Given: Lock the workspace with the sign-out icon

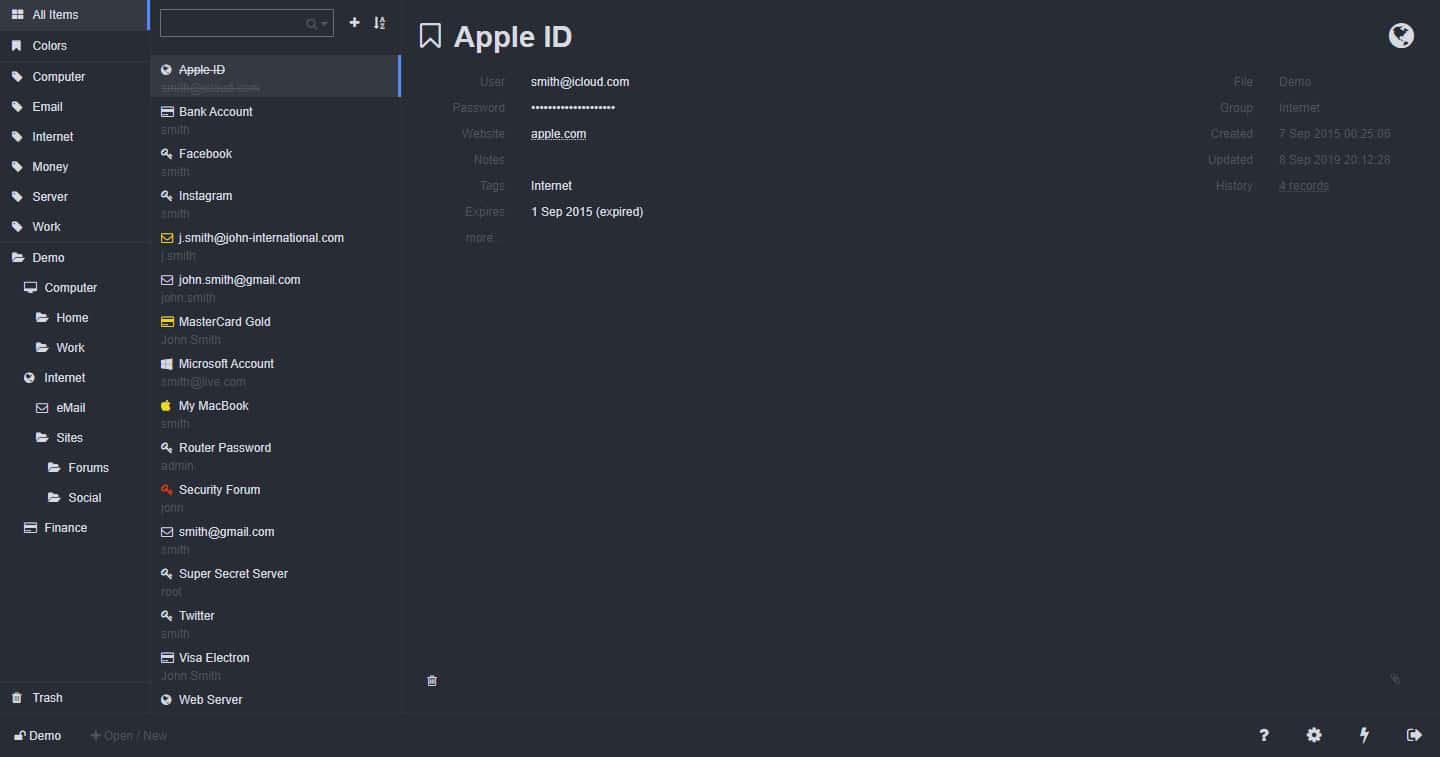Looking at the screenshot, I should pos(1414,735).
